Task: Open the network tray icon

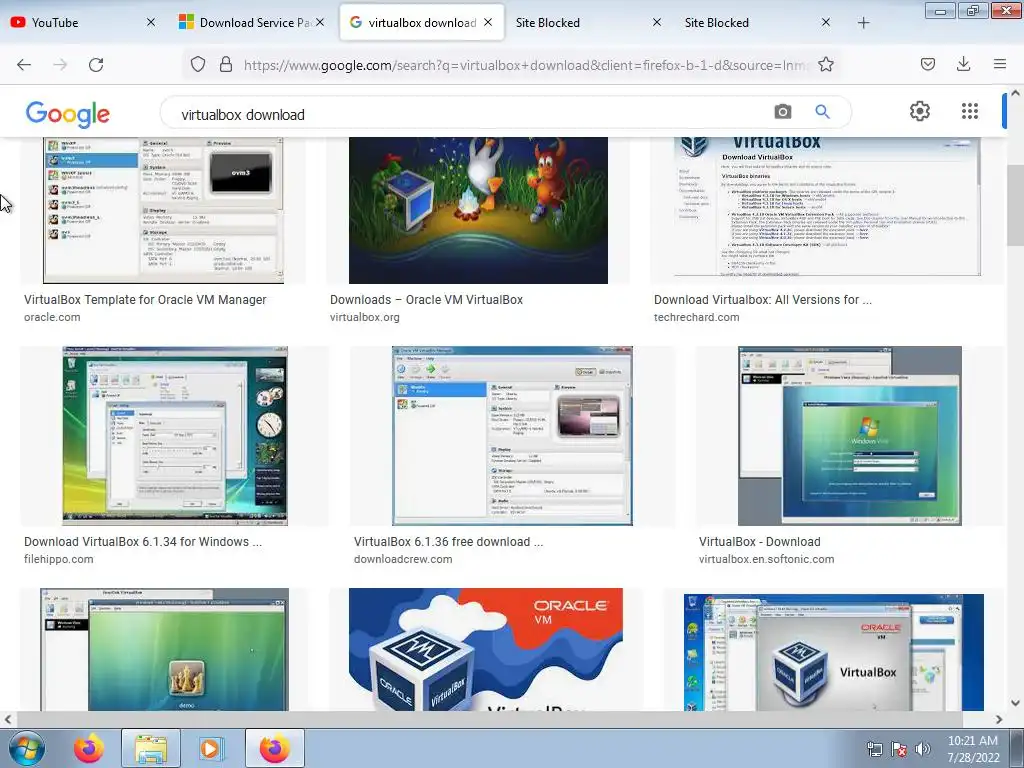Action: [x=874, y=749]
